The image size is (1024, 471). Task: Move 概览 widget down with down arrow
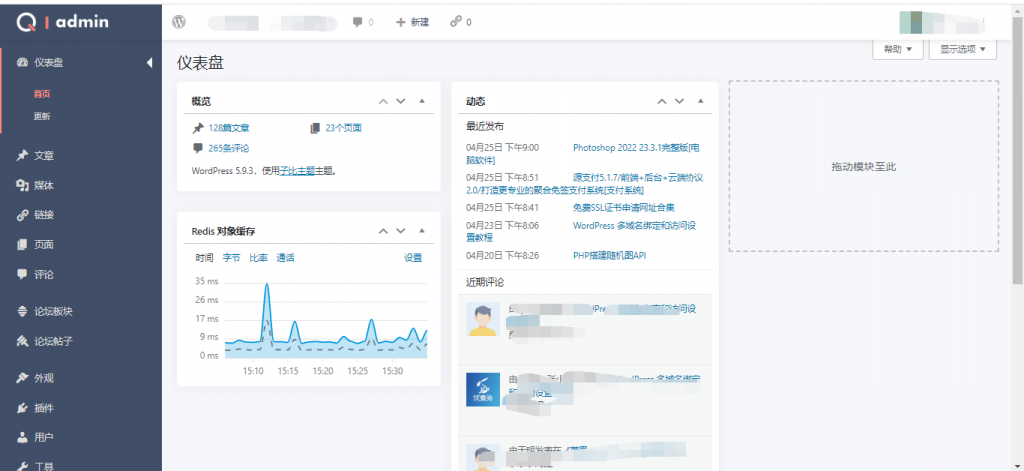(401, 101)
